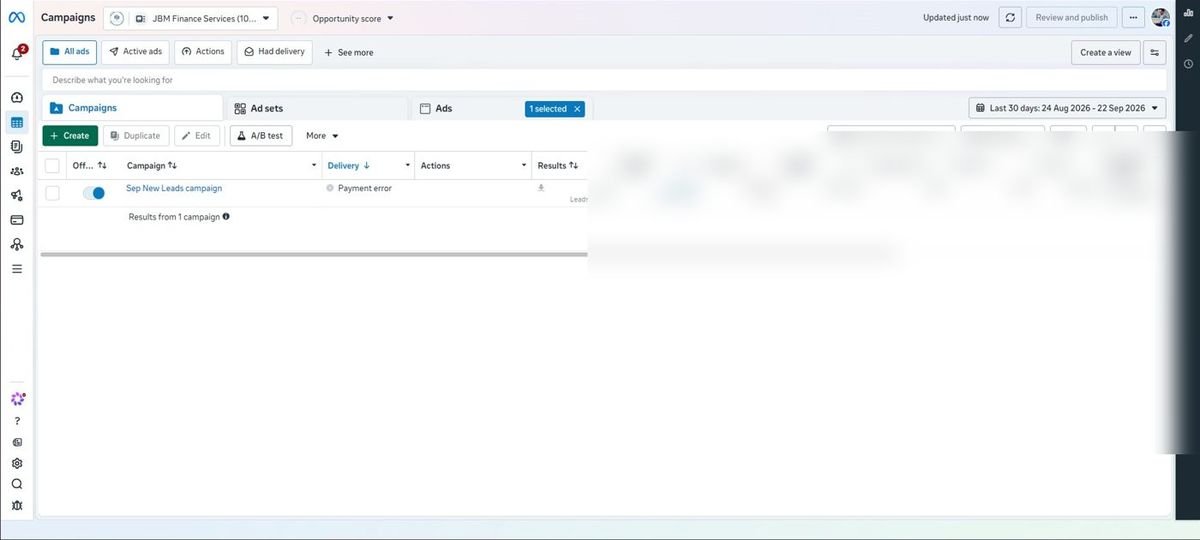Open Delivery column dropdown arrow

[407, 166]
